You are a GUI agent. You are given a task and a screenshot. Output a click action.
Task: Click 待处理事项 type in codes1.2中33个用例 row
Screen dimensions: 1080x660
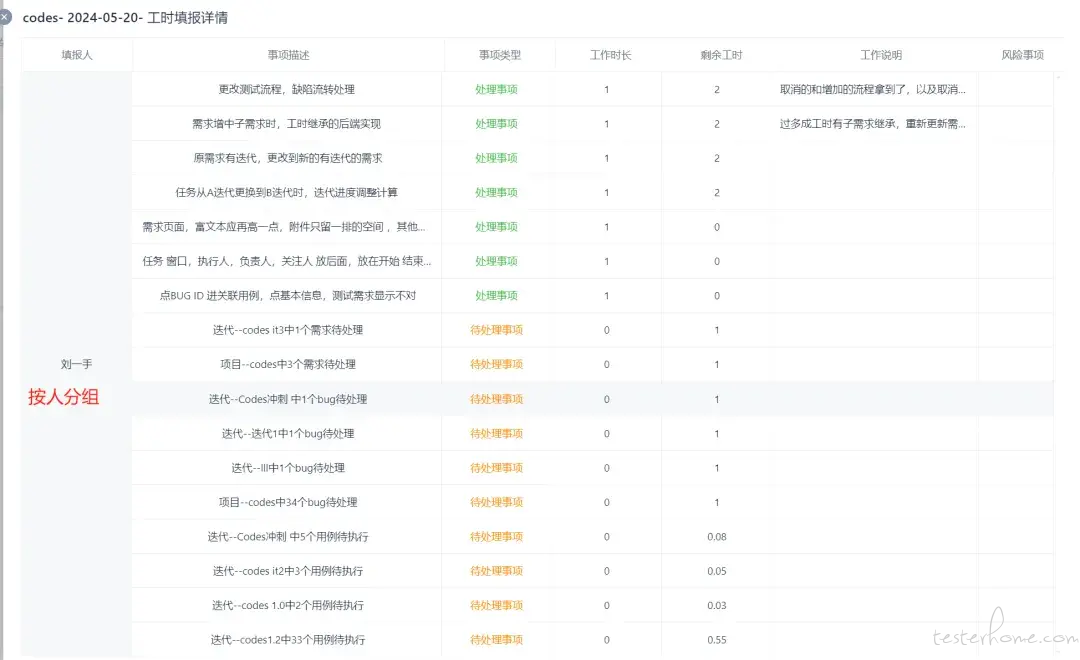[496, 640]
